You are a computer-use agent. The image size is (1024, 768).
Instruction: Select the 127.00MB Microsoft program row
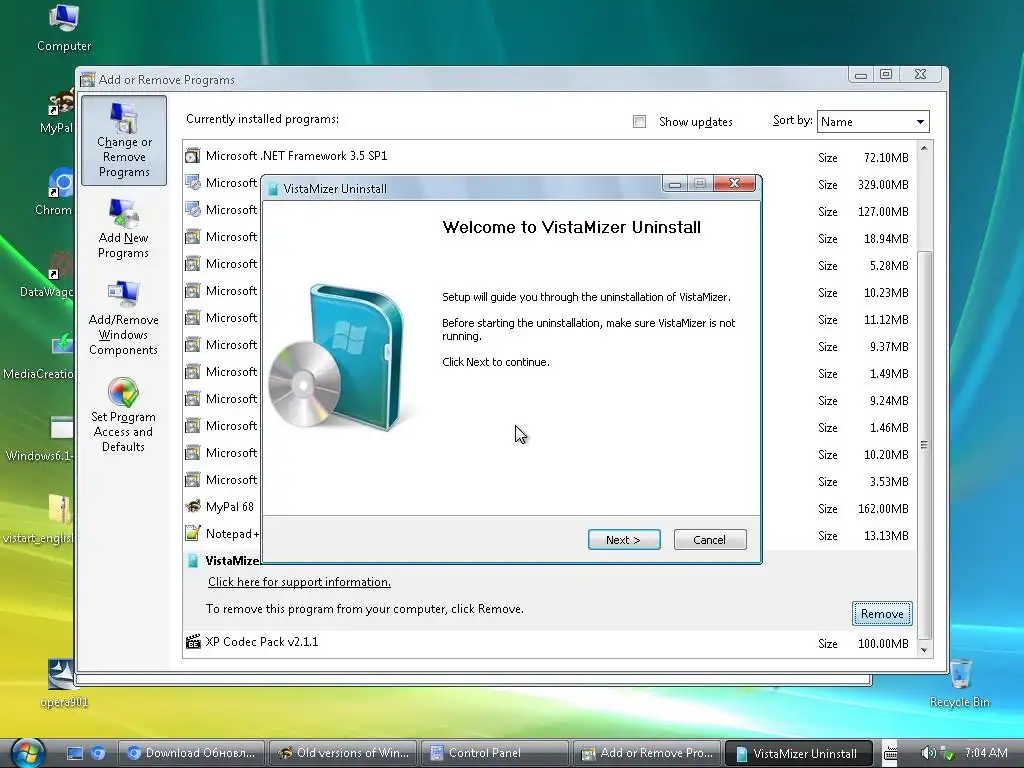549,210
